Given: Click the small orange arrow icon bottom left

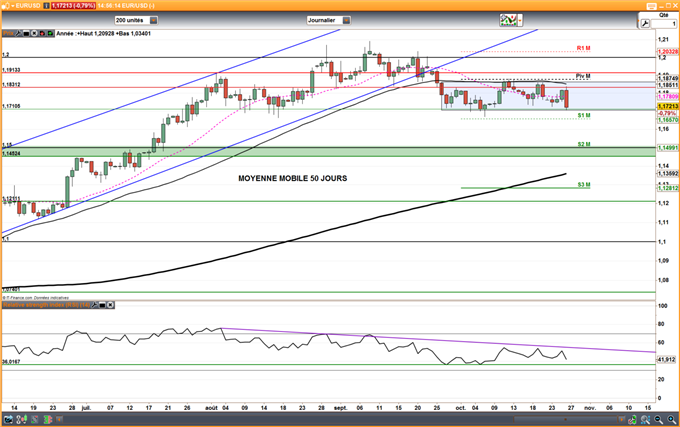Looking at the screenshot, I should tap(59, 420).
